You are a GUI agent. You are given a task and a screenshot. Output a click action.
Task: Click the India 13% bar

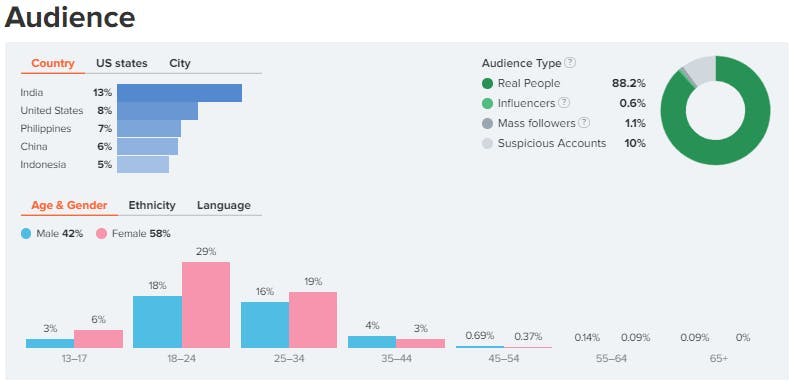179,93
